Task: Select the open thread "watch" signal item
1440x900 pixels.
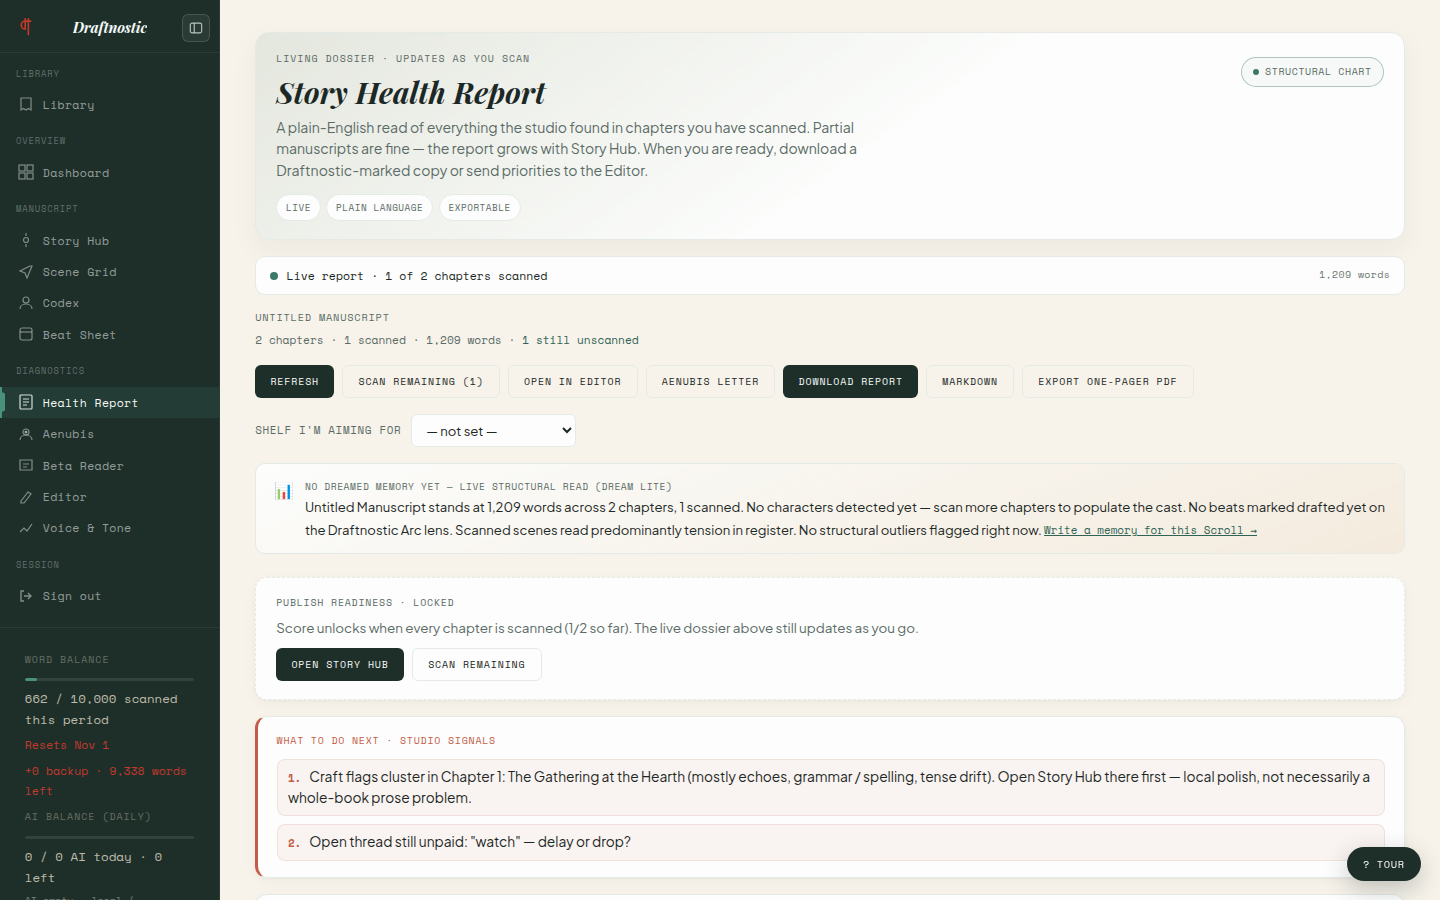Action: pos(830,842)
